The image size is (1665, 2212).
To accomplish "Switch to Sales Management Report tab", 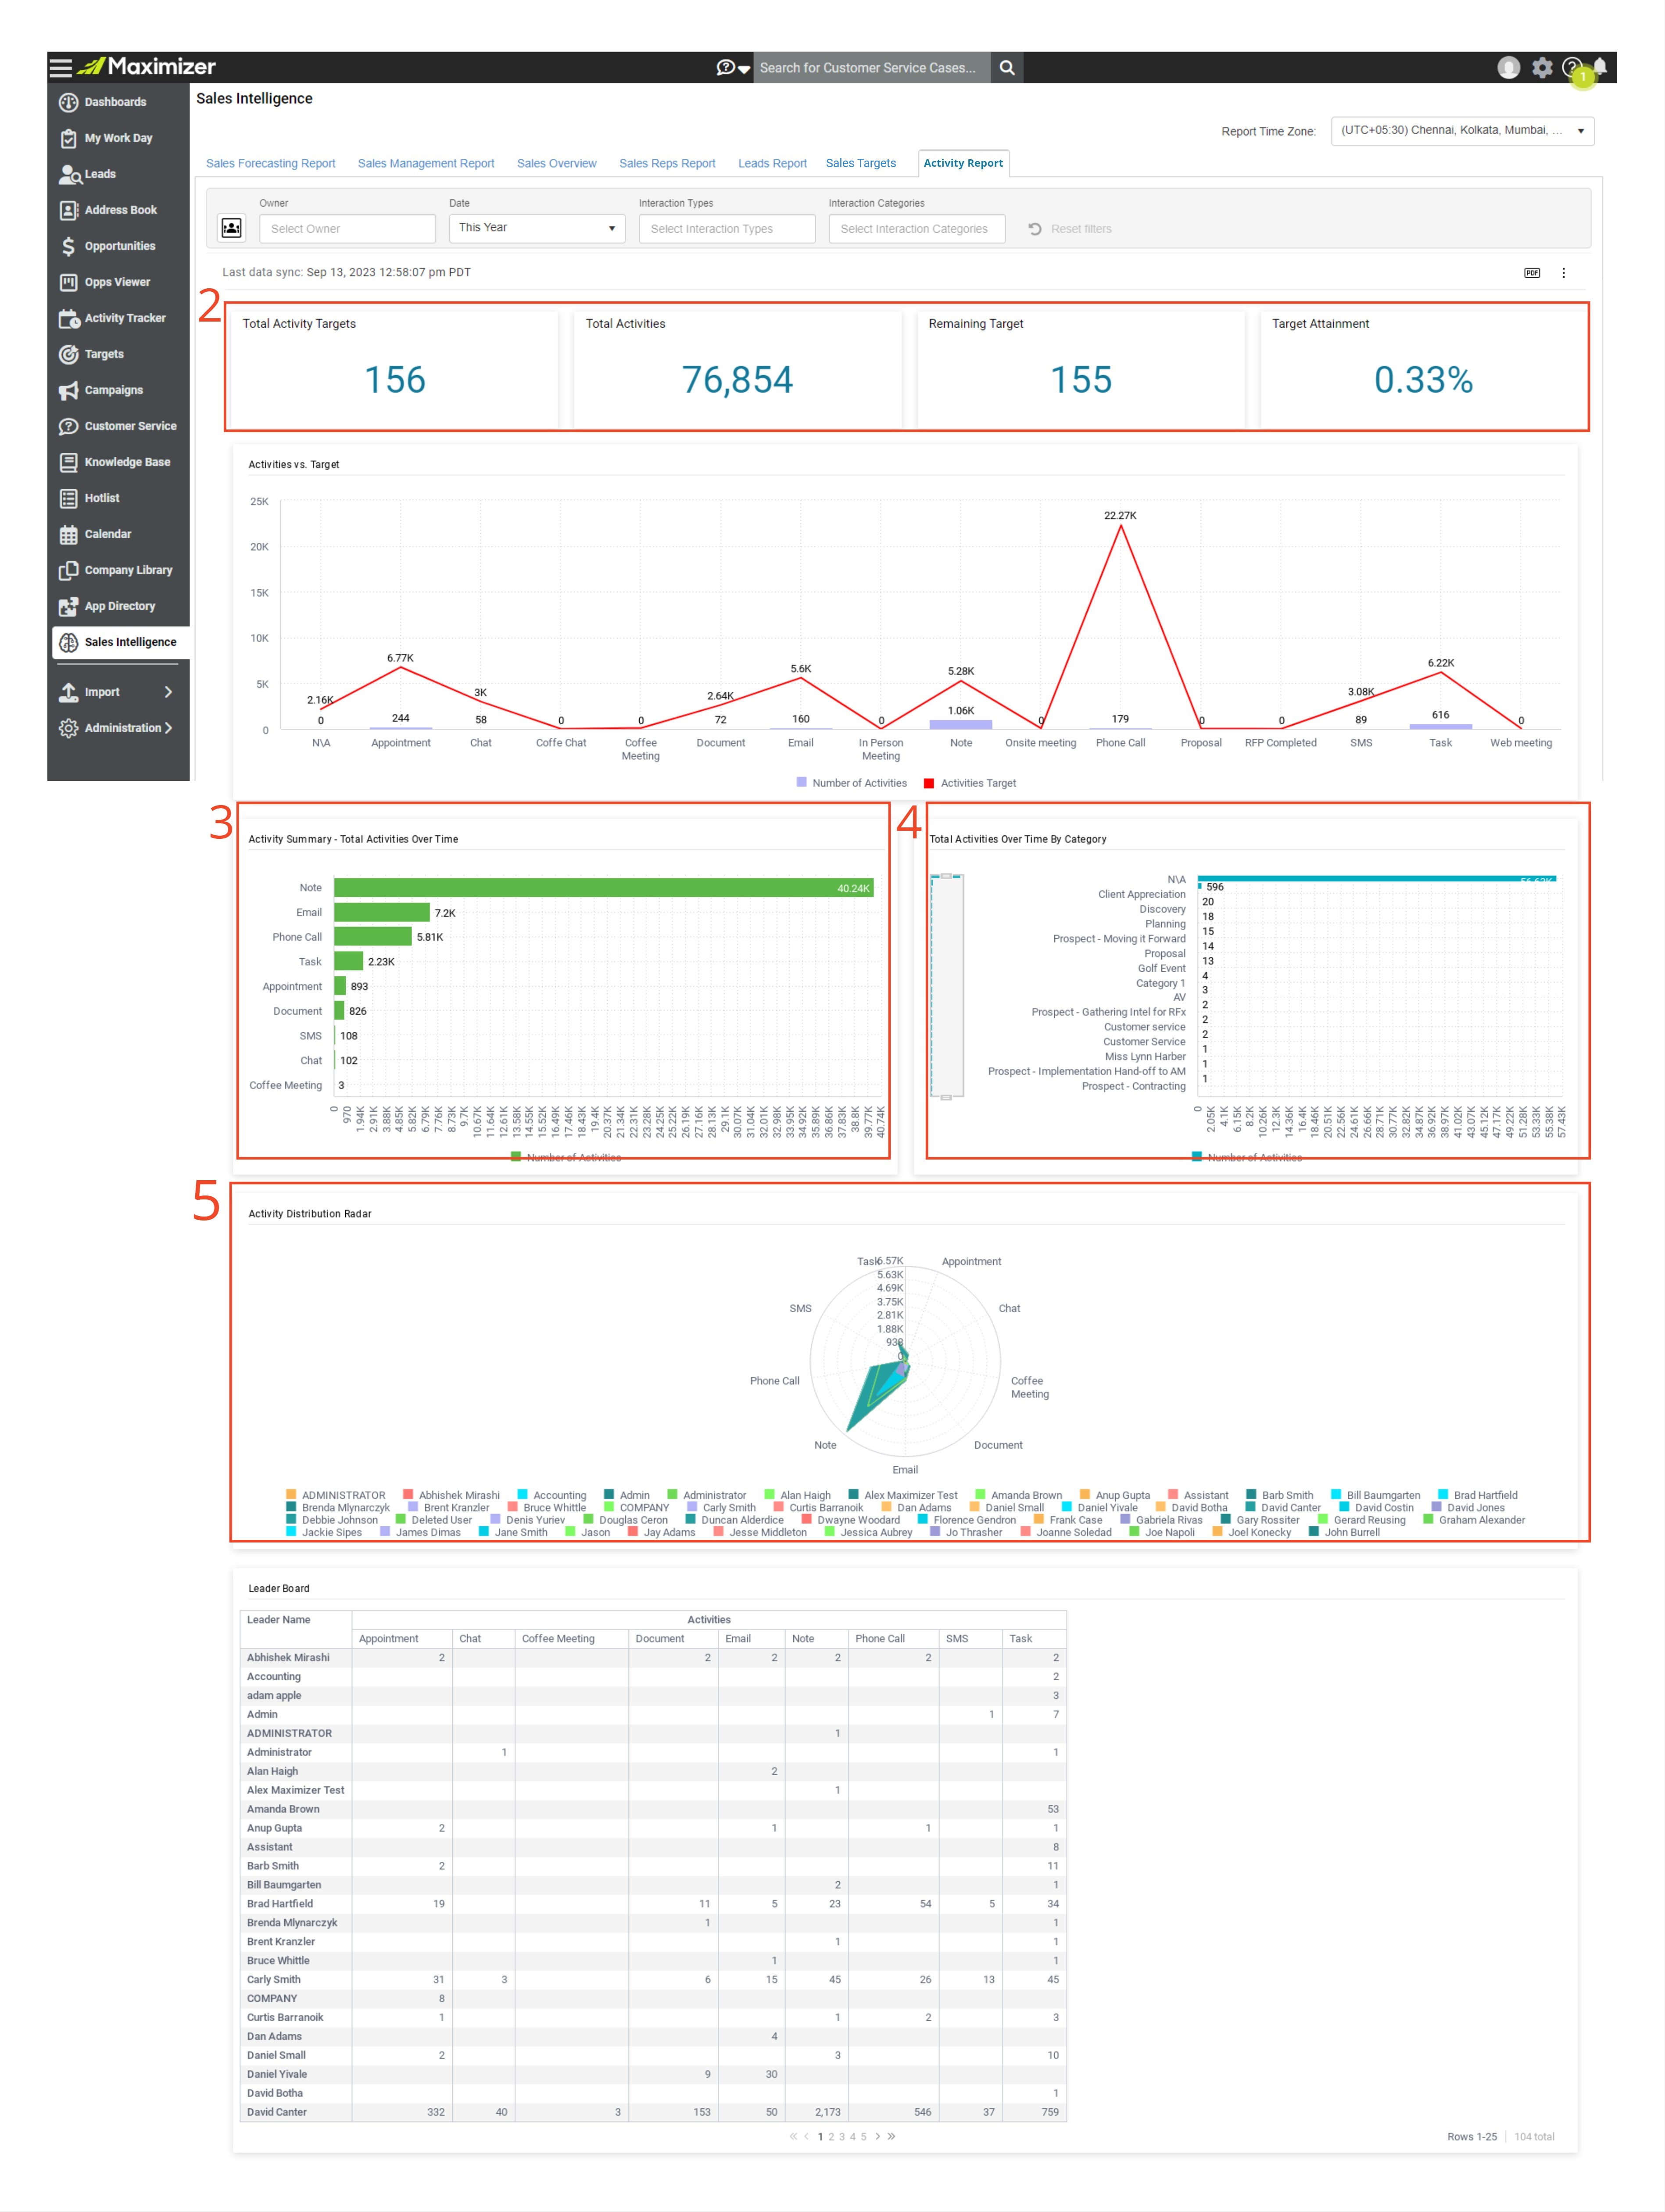I will pyautogui.click(x=426, y=164).
